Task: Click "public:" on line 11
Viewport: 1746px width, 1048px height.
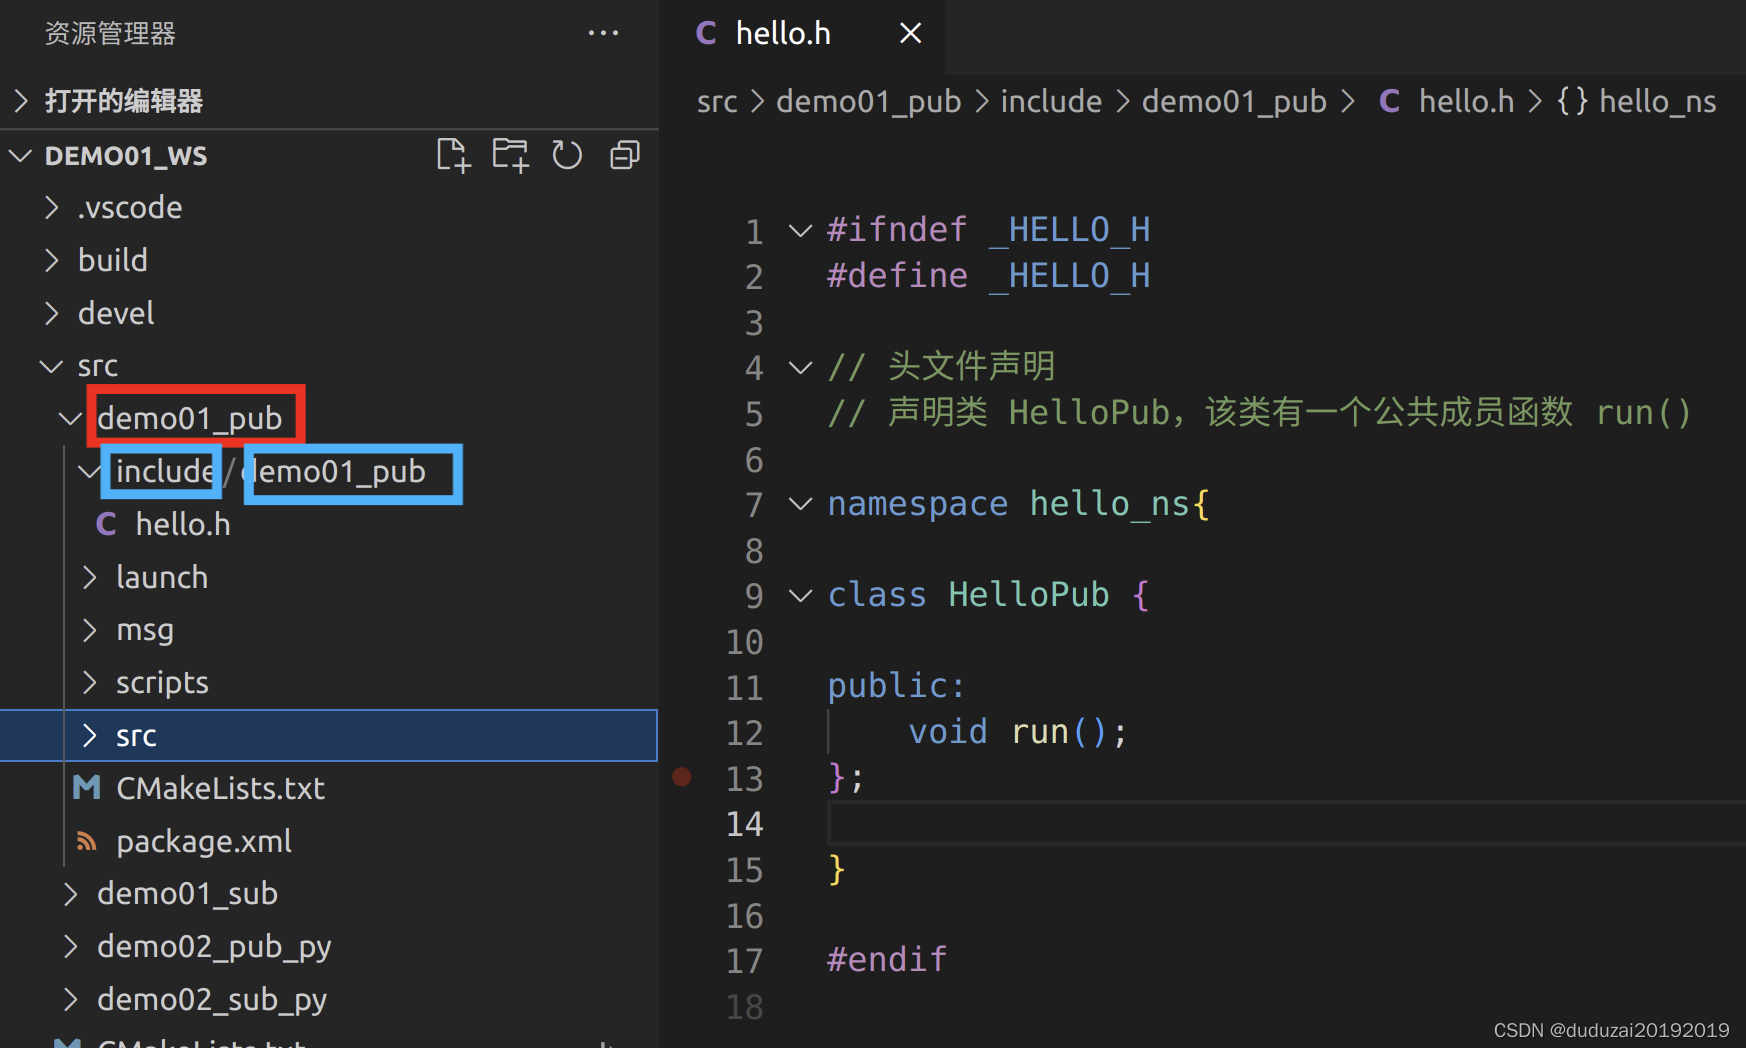Action: point(897,686)
